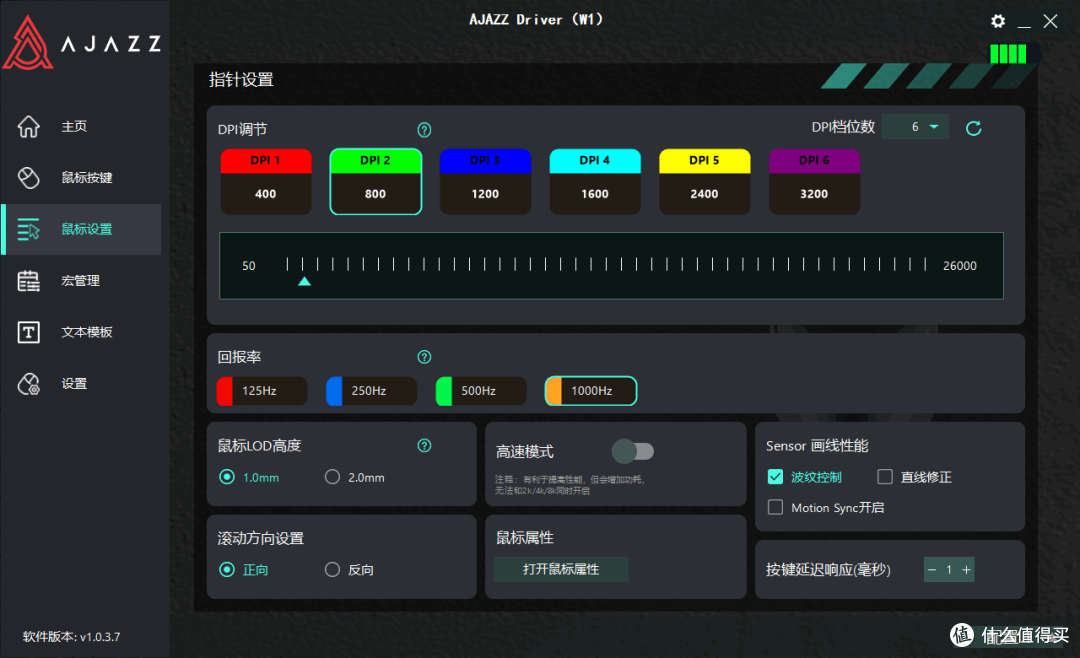Open help icon beside 回报率
The image size is (1080, 658).
424,357
